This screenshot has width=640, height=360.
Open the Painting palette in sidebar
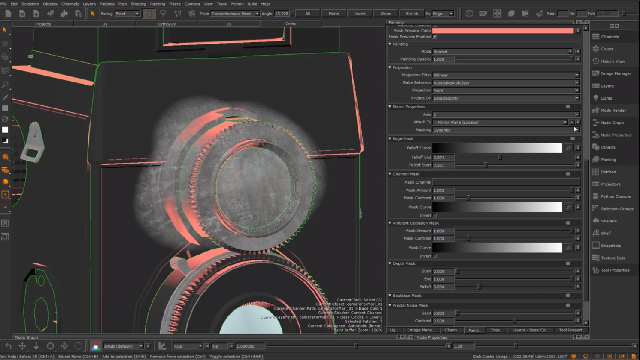pos(604,159)
